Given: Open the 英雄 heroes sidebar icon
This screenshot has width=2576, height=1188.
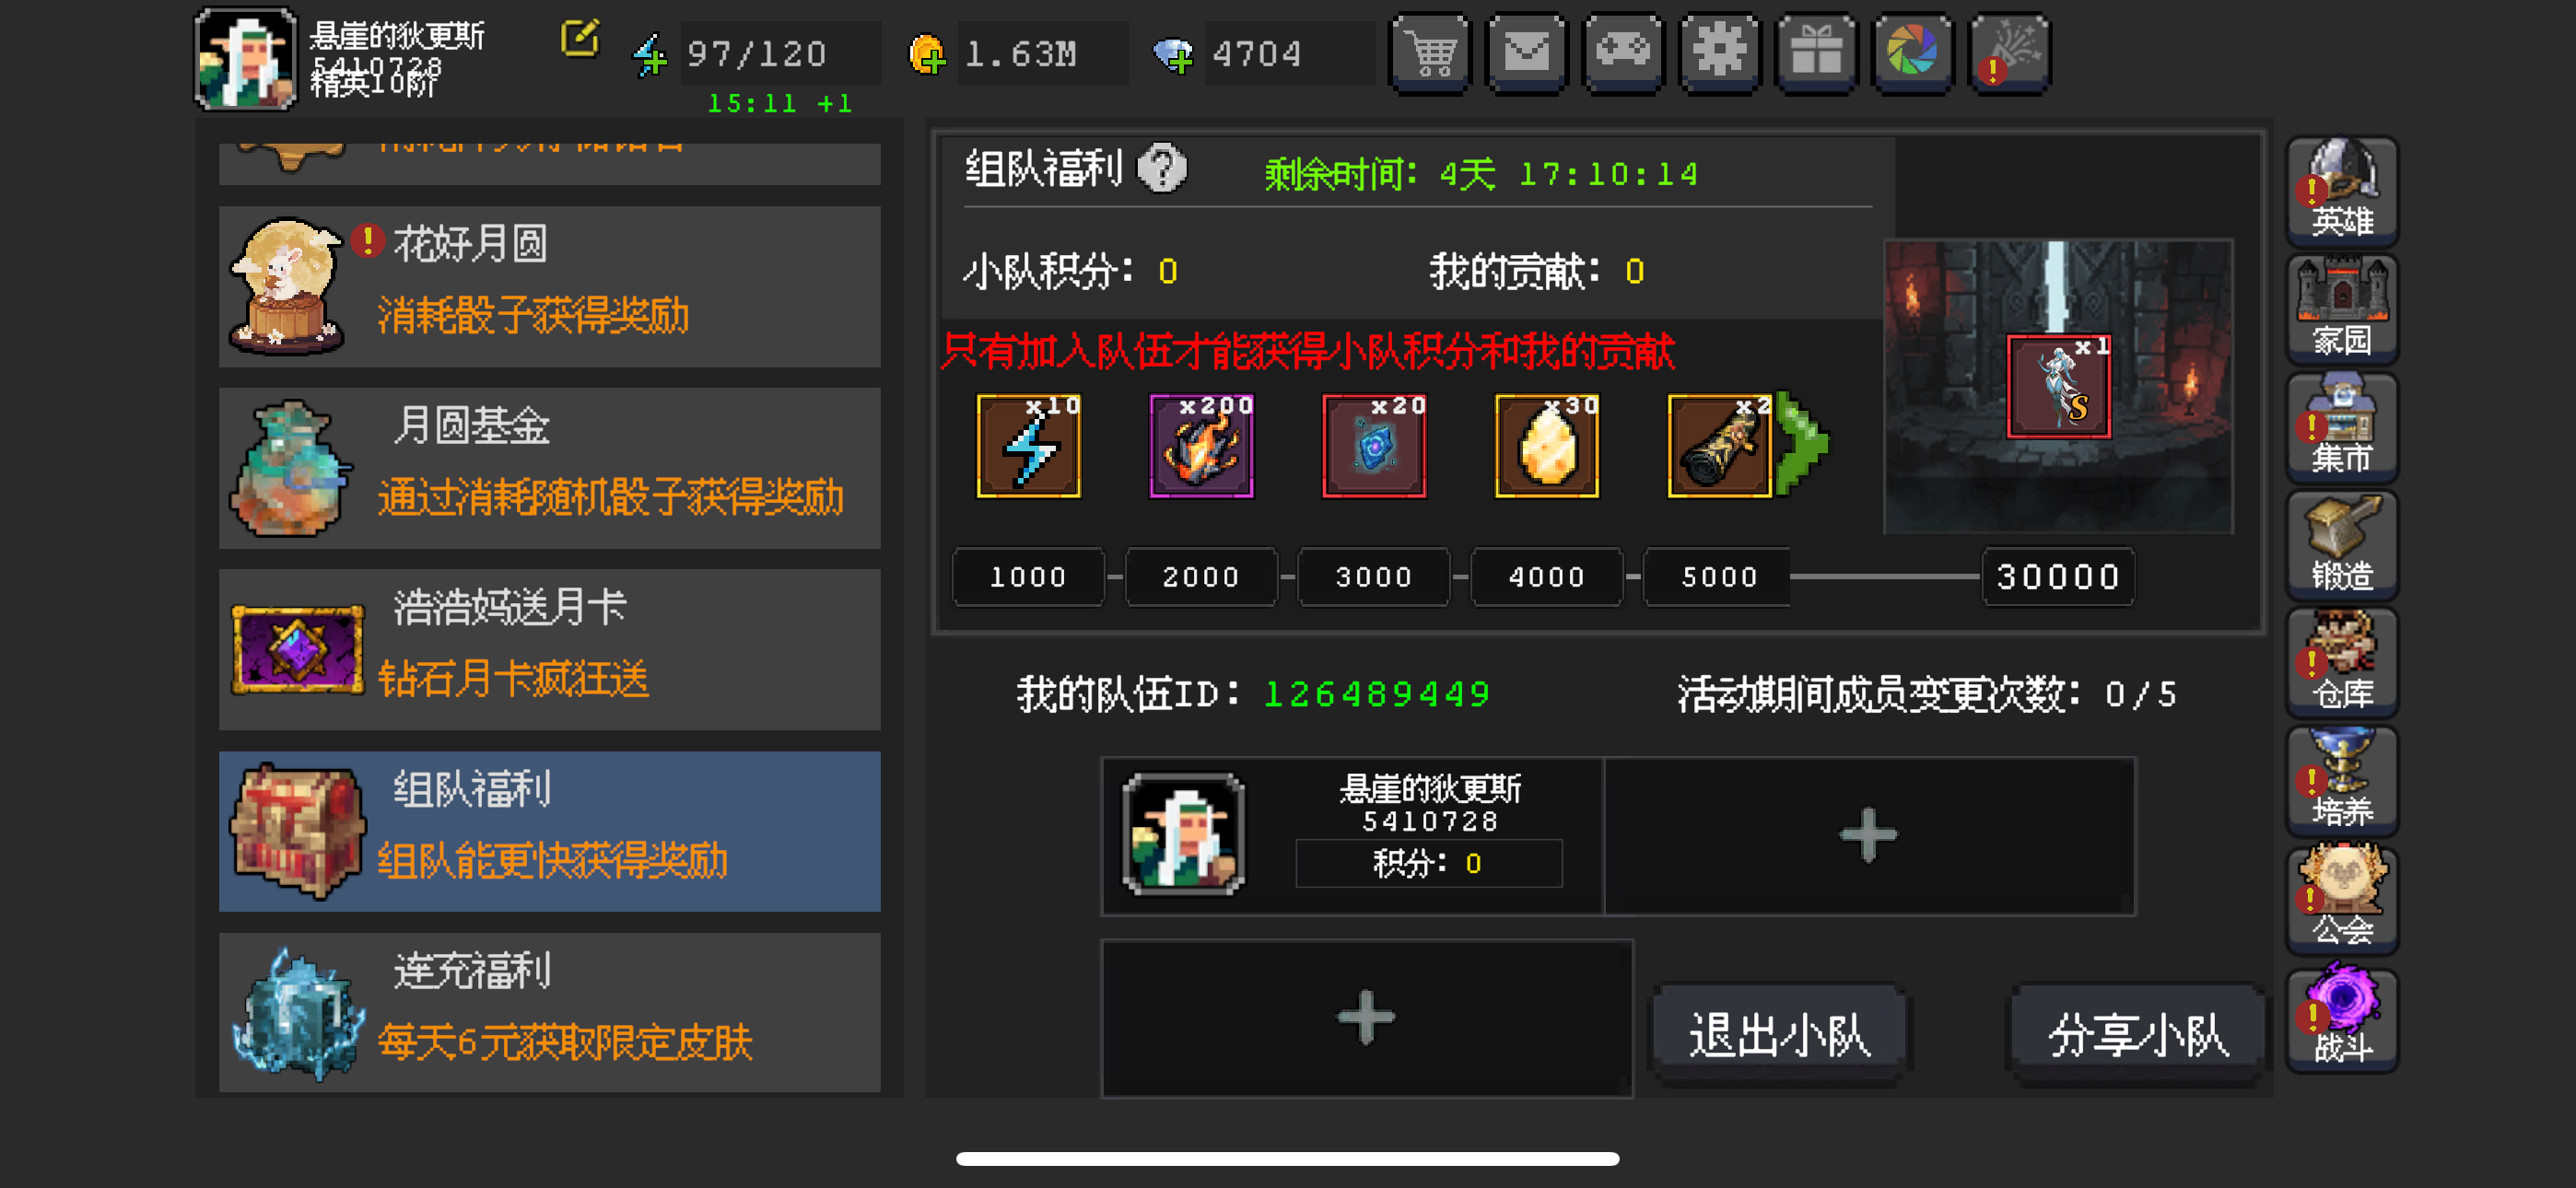Looking at the screenshot, I should tap(2342, 190).
